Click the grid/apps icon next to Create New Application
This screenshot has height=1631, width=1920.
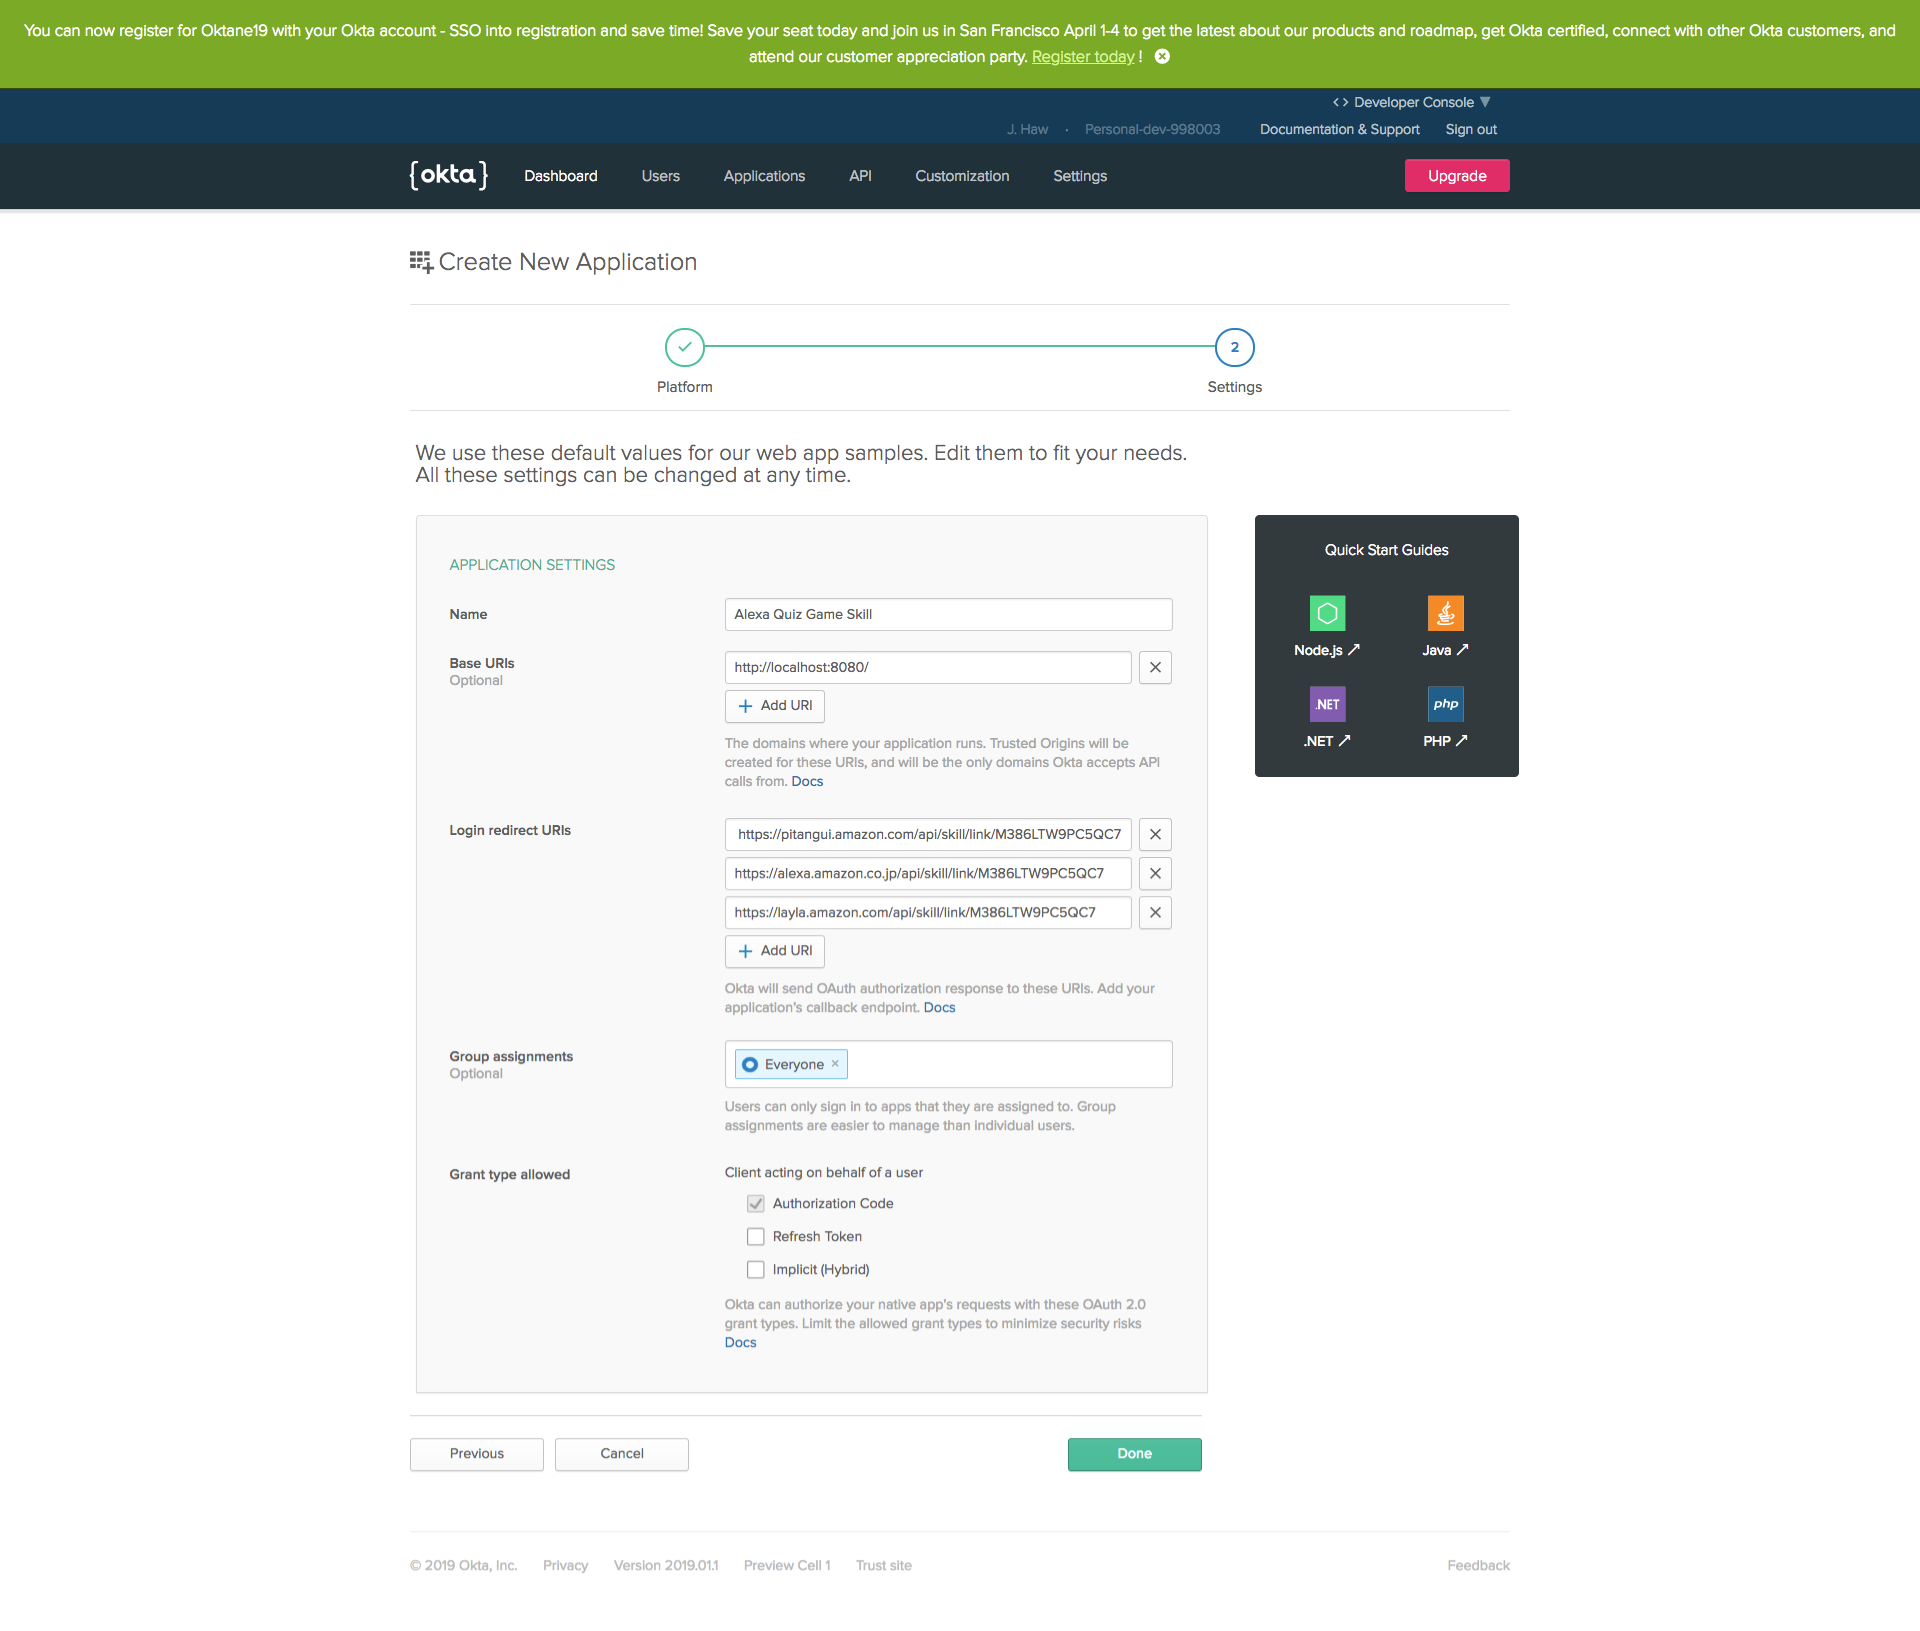click(x=419, y=261)
